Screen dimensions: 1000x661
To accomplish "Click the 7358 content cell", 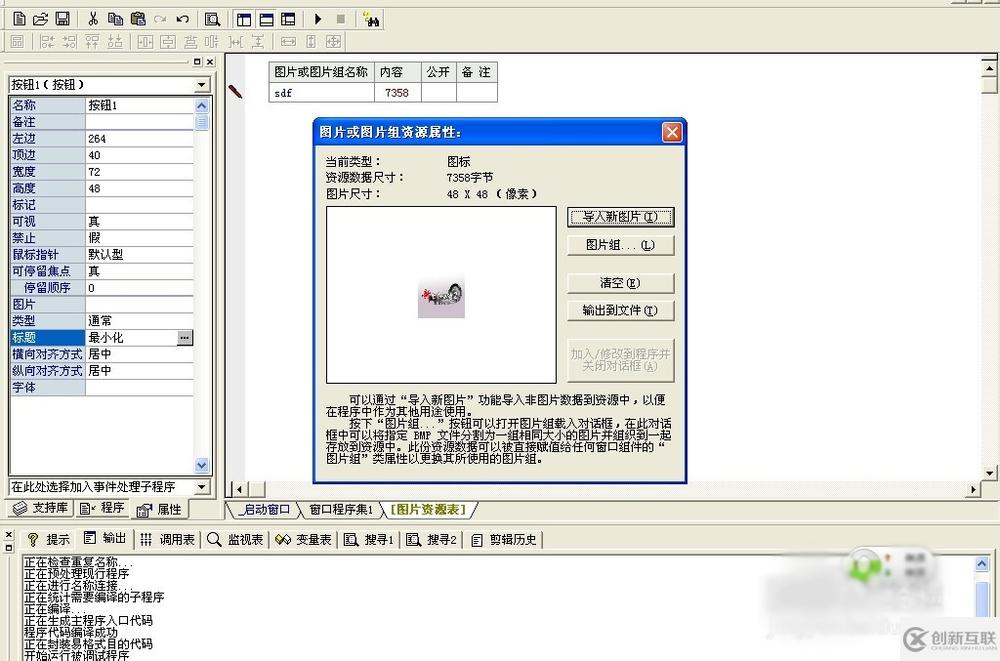I will pyautogui.click(x=397, y=93).
